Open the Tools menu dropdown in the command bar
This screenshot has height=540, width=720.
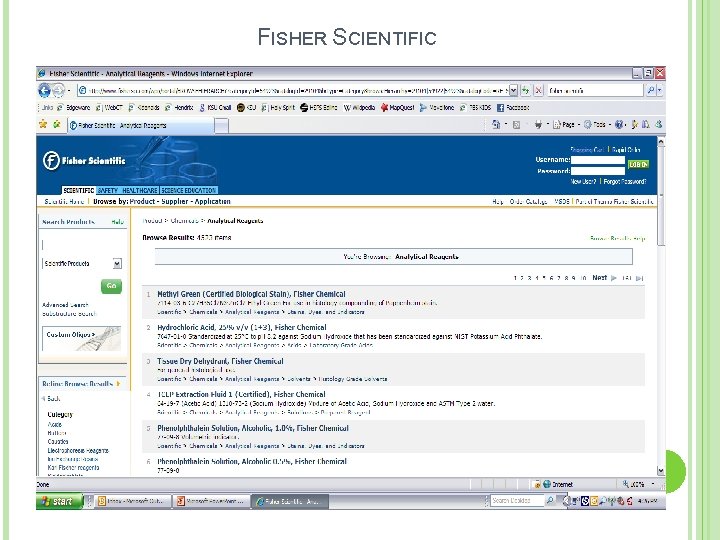(609, 124)
